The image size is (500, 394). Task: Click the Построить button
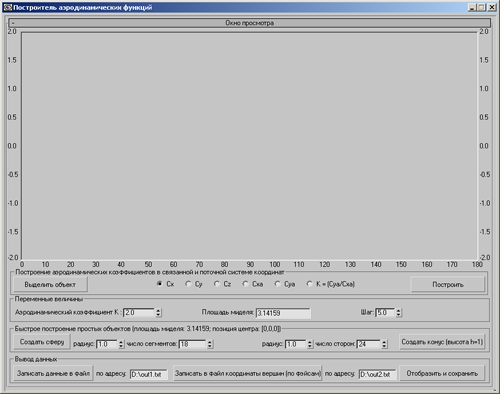(448, 284)
